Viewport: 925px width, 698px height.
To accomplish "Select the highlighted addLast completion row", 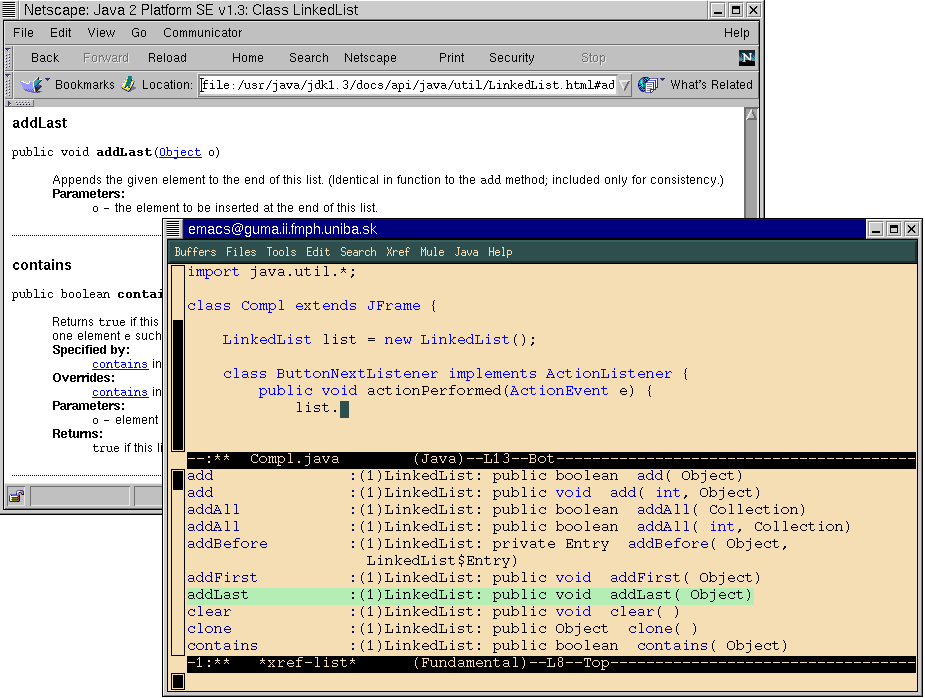I will click(470, 595).
